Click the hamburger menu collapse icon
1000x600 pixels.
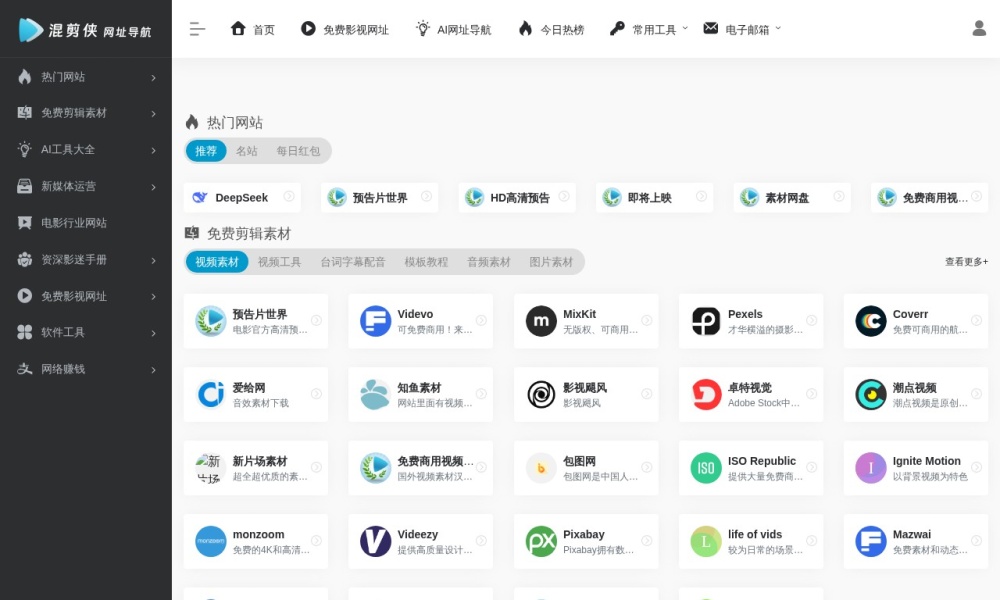point(197,29)
